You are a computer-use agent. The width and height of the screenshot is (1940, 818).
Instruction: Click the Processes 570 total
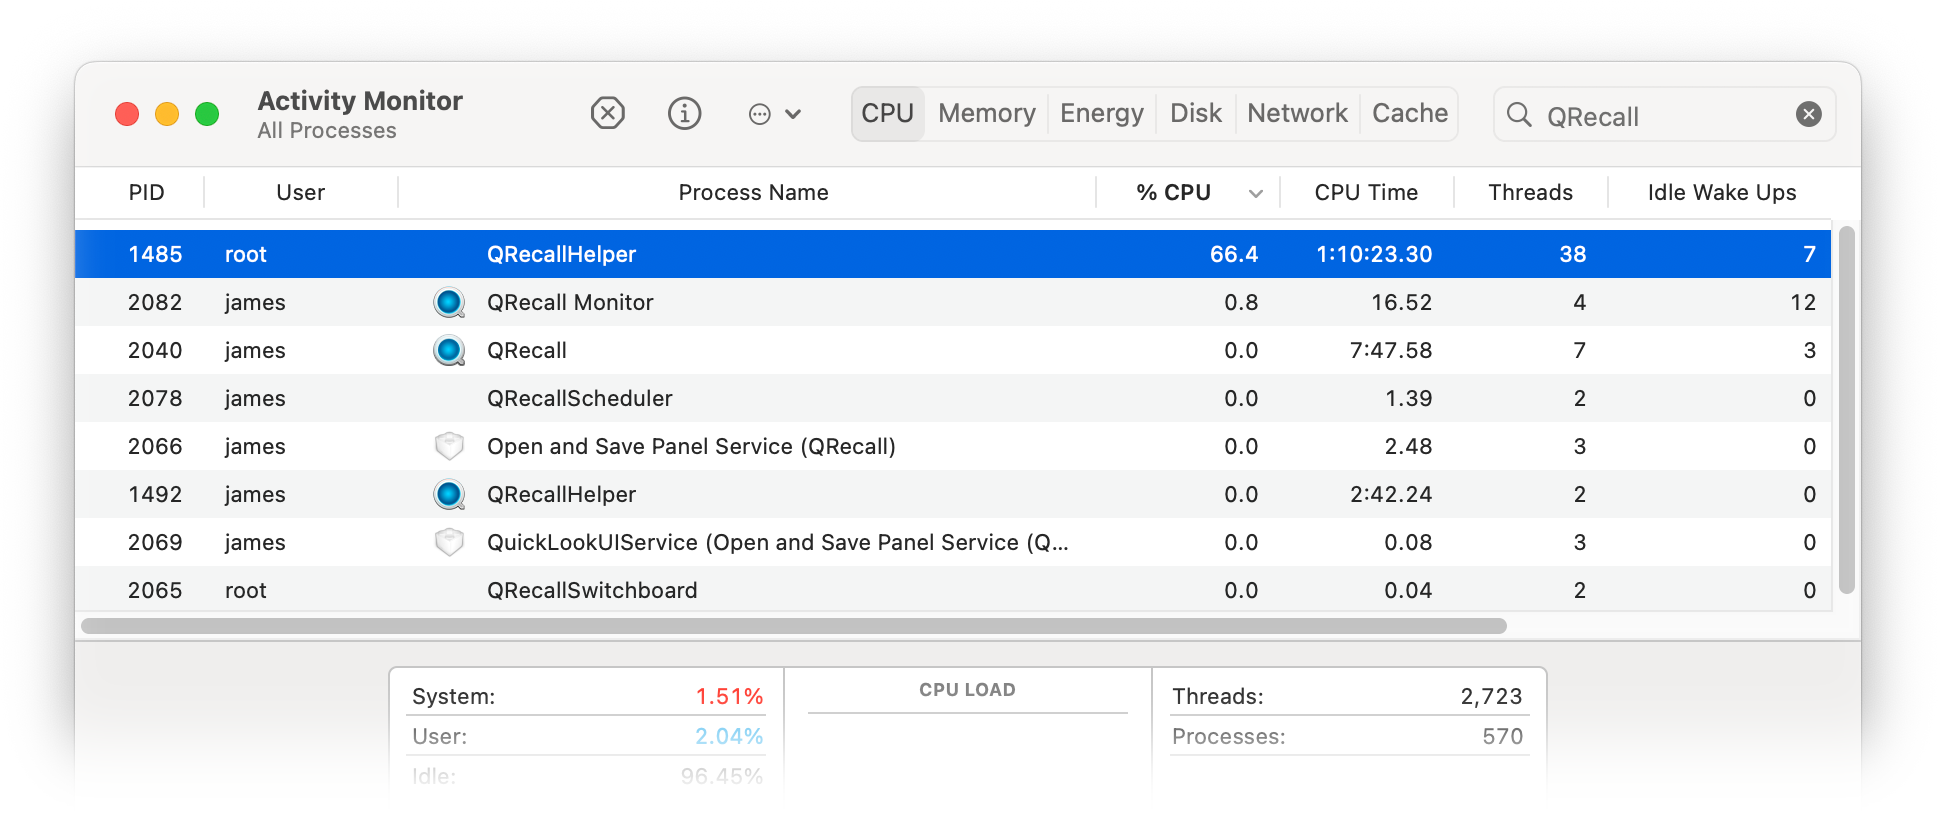pos(1502,736)
